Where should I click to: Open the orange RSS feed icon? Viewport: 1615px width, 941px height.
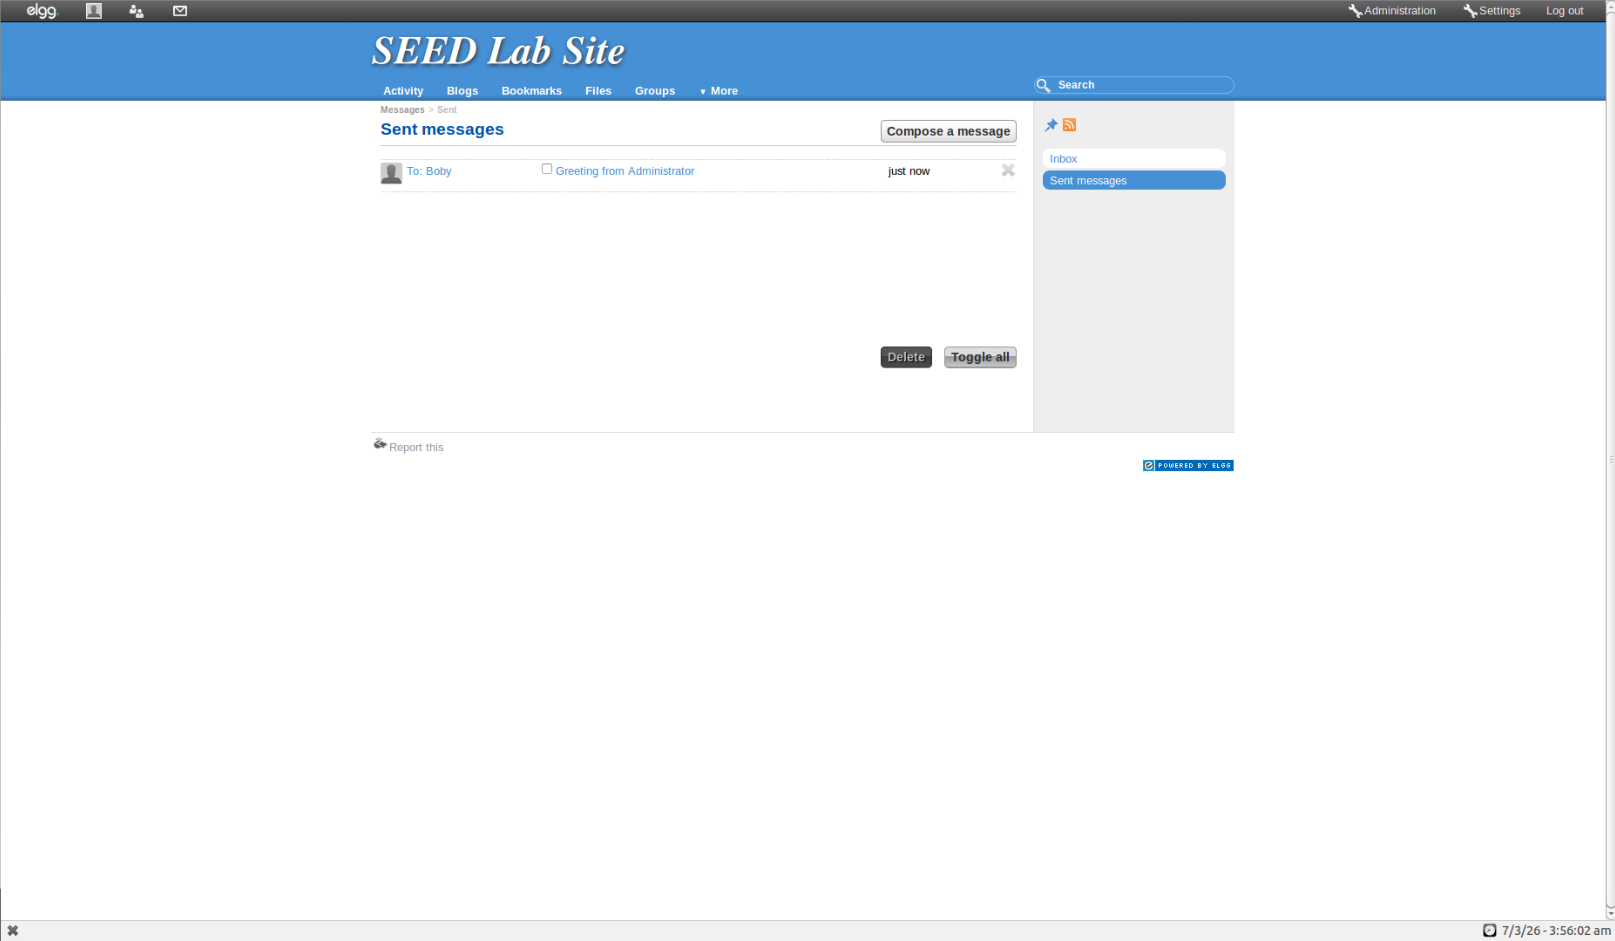(x=1069, y=125)
